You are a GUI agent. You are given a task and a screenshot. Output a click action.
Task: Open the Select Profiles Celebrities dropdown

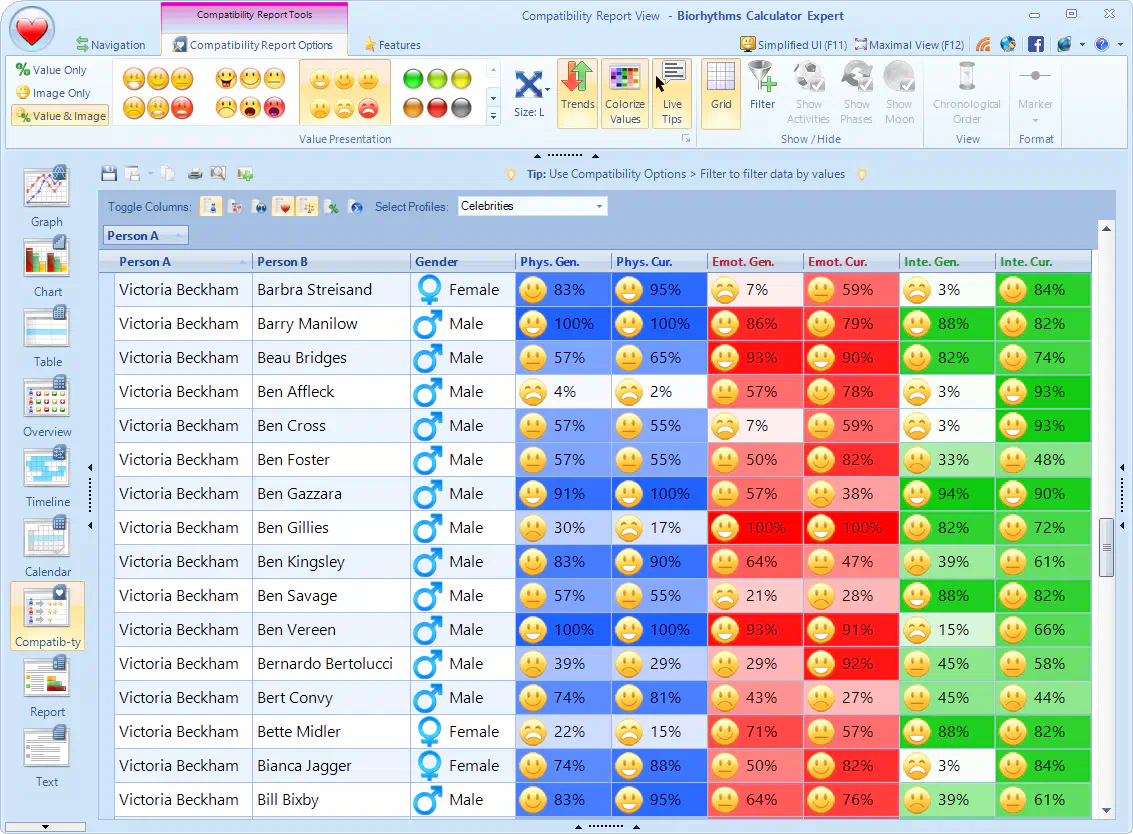(533, 206)
